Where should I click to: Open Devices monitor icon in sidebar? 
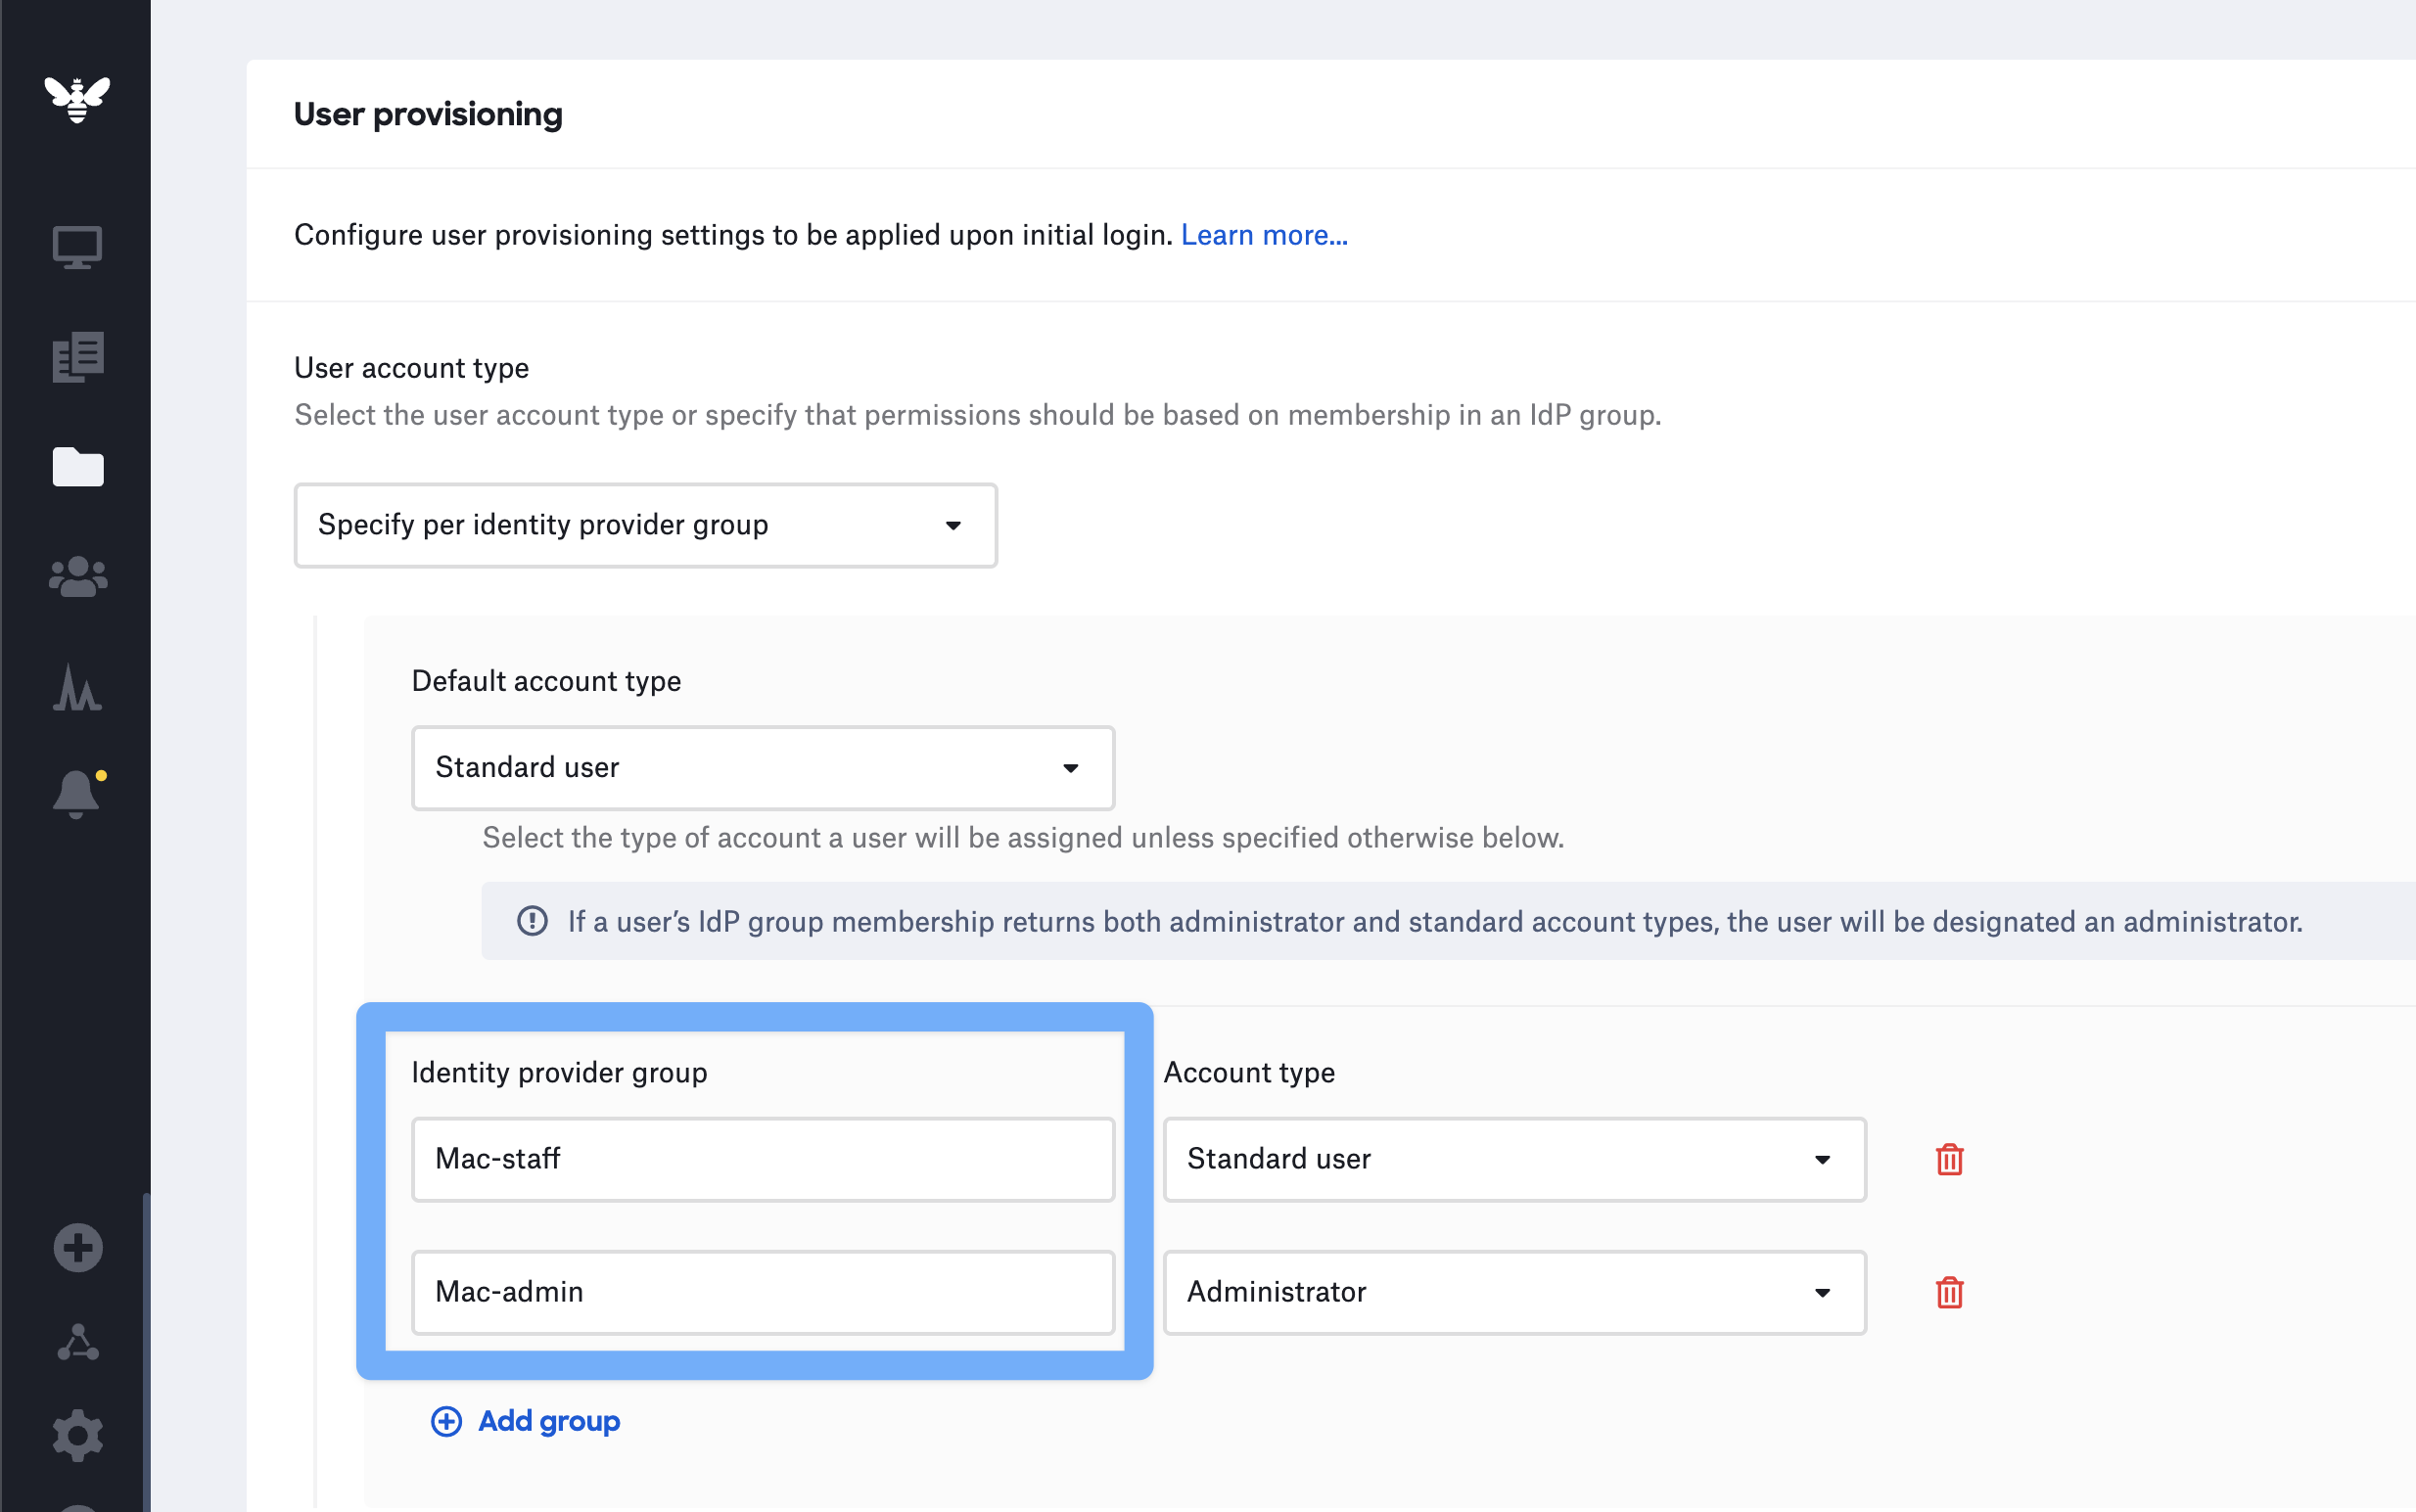pyautogui.click(x=77, y=248)
